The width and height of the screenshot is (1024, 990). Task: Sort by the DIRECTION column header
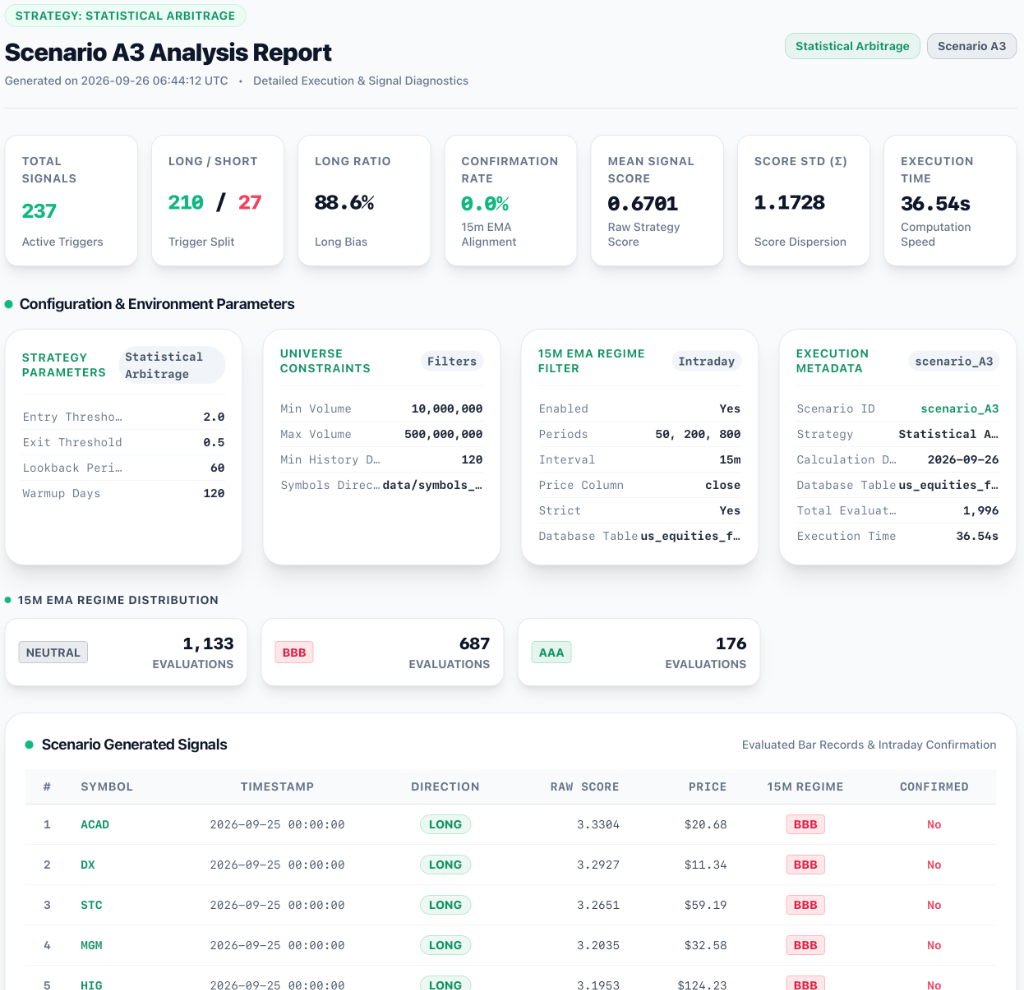445,787
